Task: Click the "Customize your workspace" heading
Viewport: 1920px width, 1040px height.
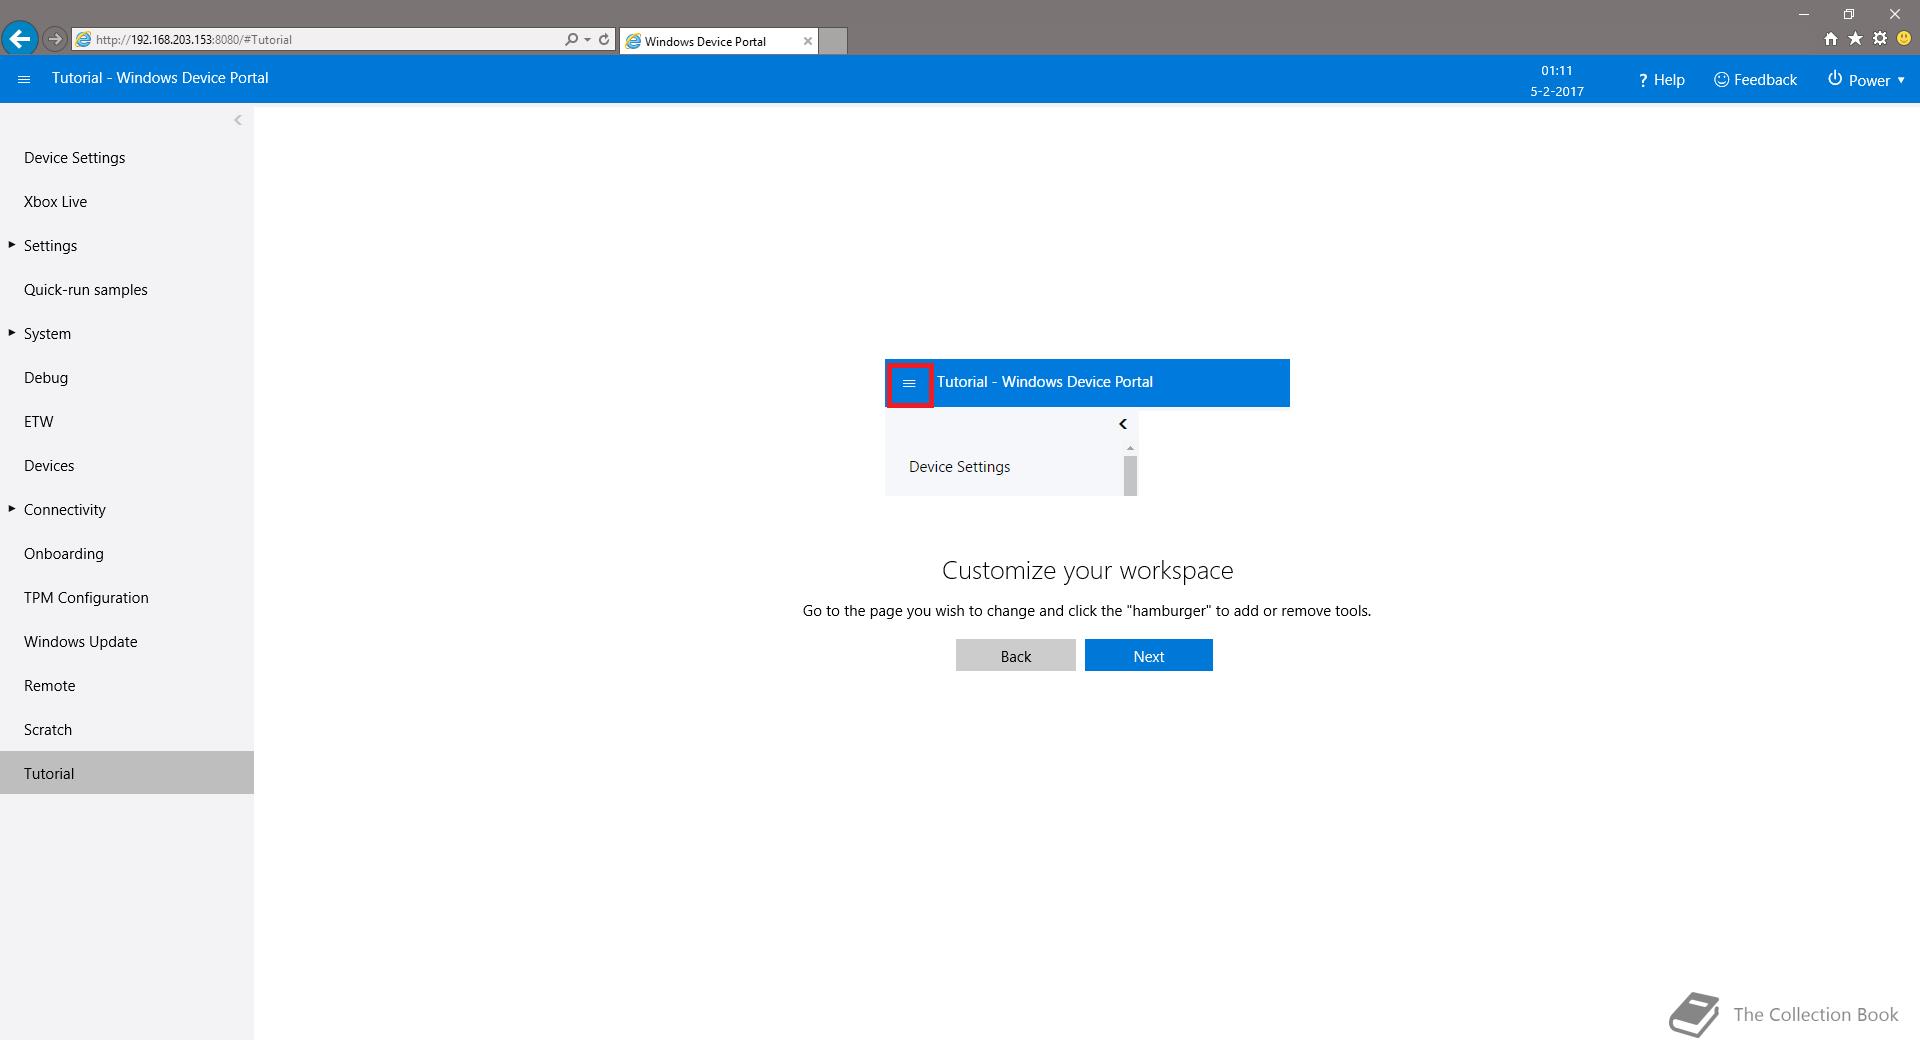Action: pos(1087,570)
